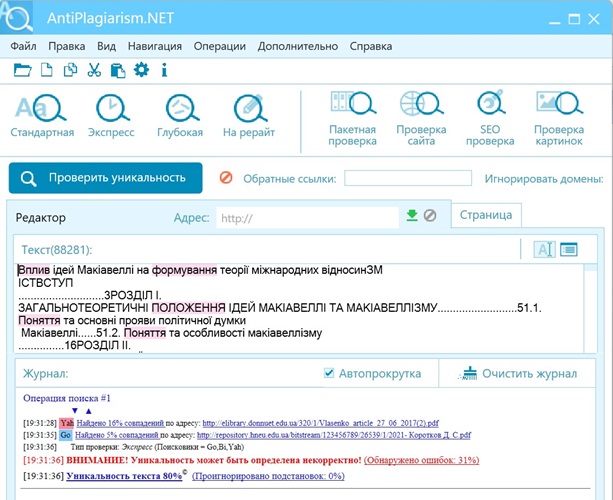
Task: Start the Стандартная check
Action: [x=42, y=116]
